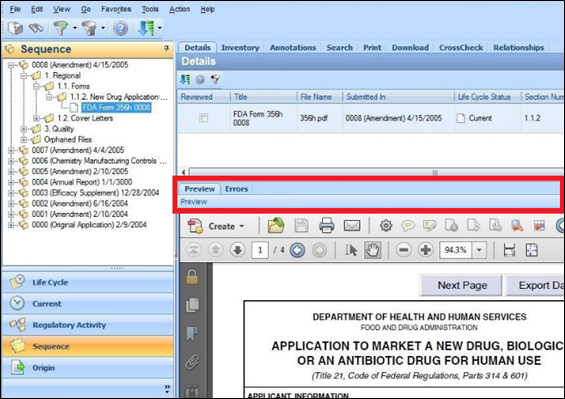Collapse the 0008 (Amendment) 4/15/2005 node
The image size is (565, 399).
pyautogui.click(x=11, y=65)
